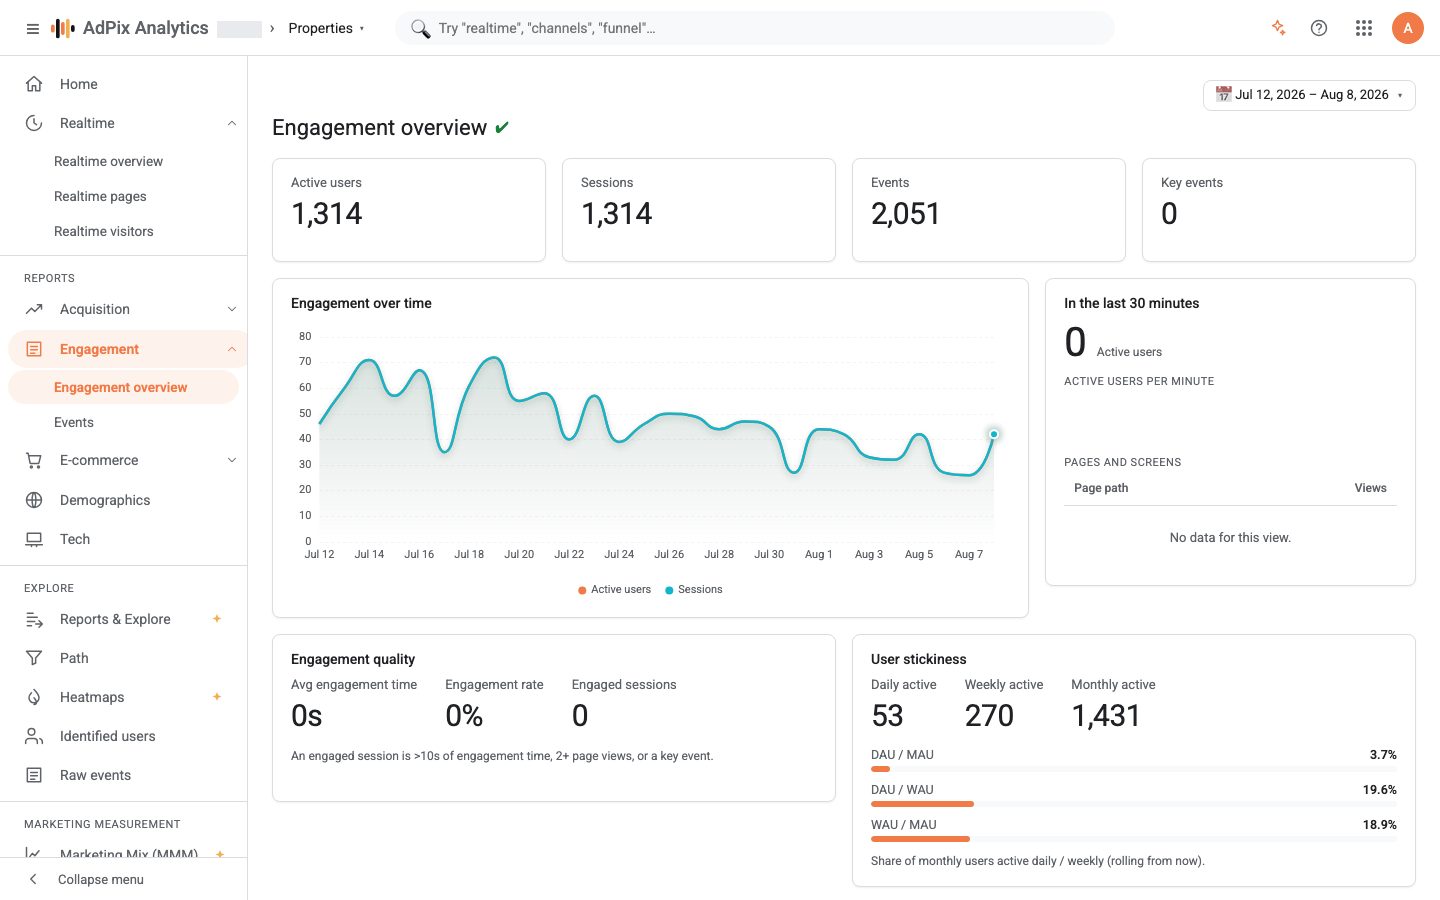Screen dimensions: 1440x900
Task: Click the Raw events list icon
Action: click(34, 775)
